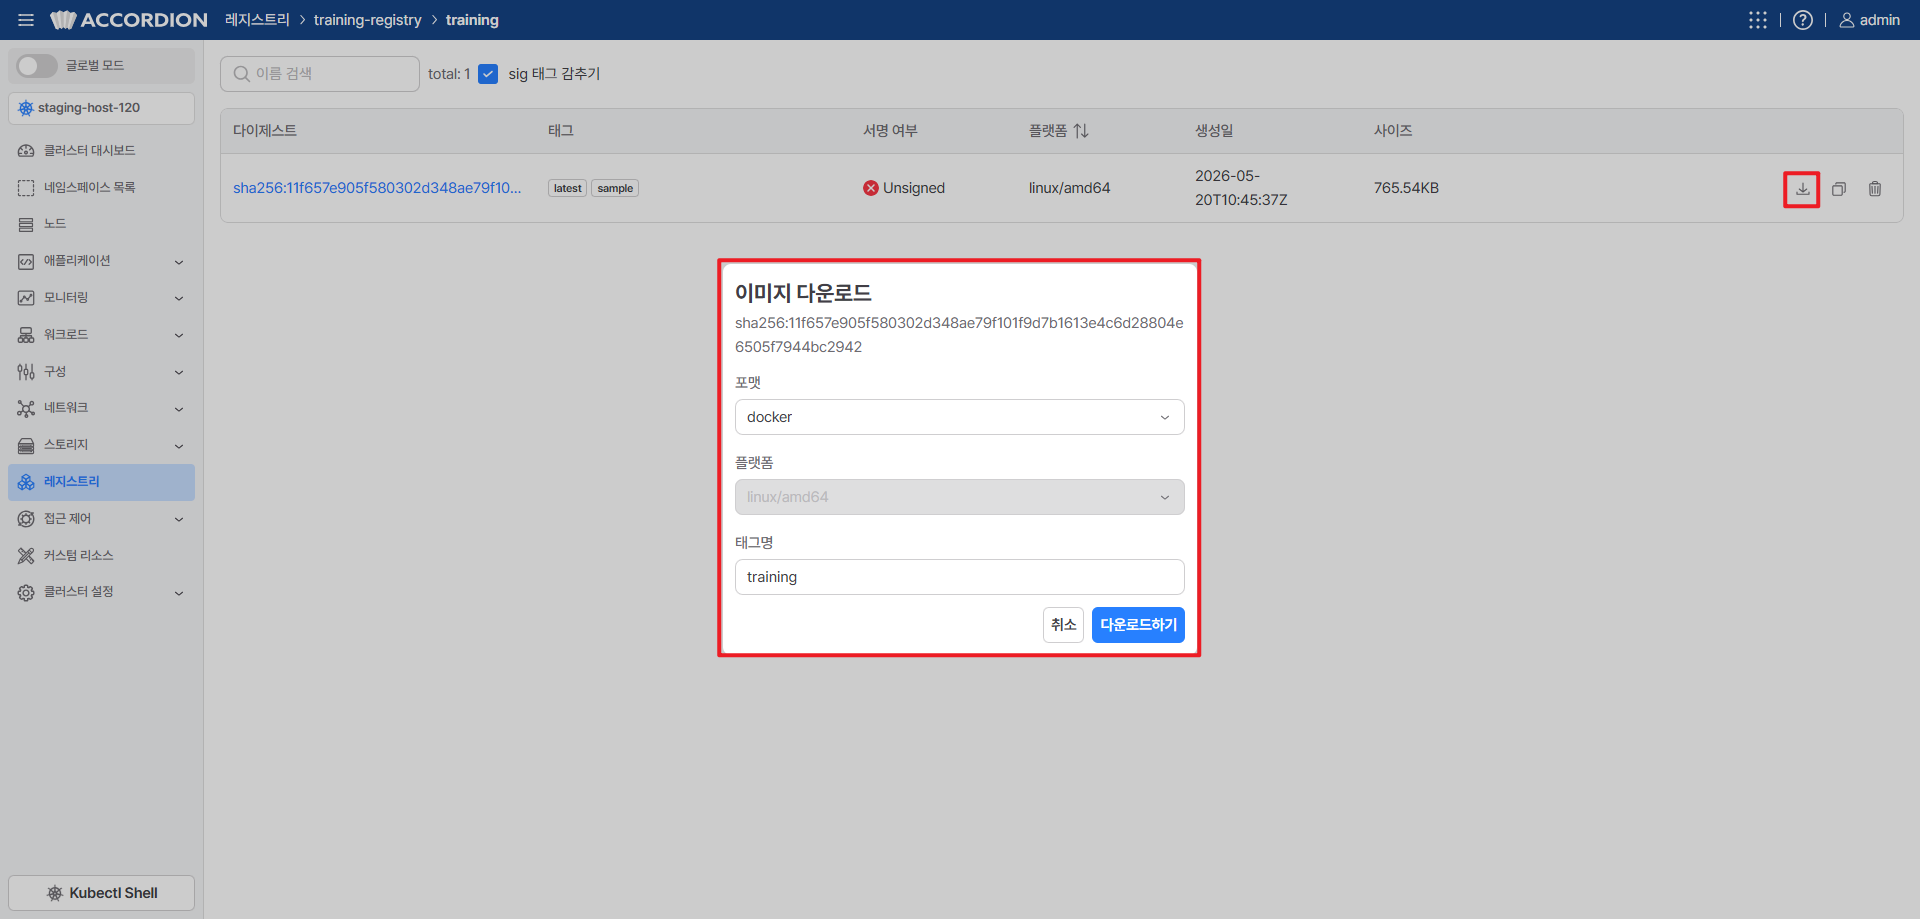The height and width of the screenshot is (919, 1920).
Task: Open the help question mark icon
Action: pos(1802,20)
